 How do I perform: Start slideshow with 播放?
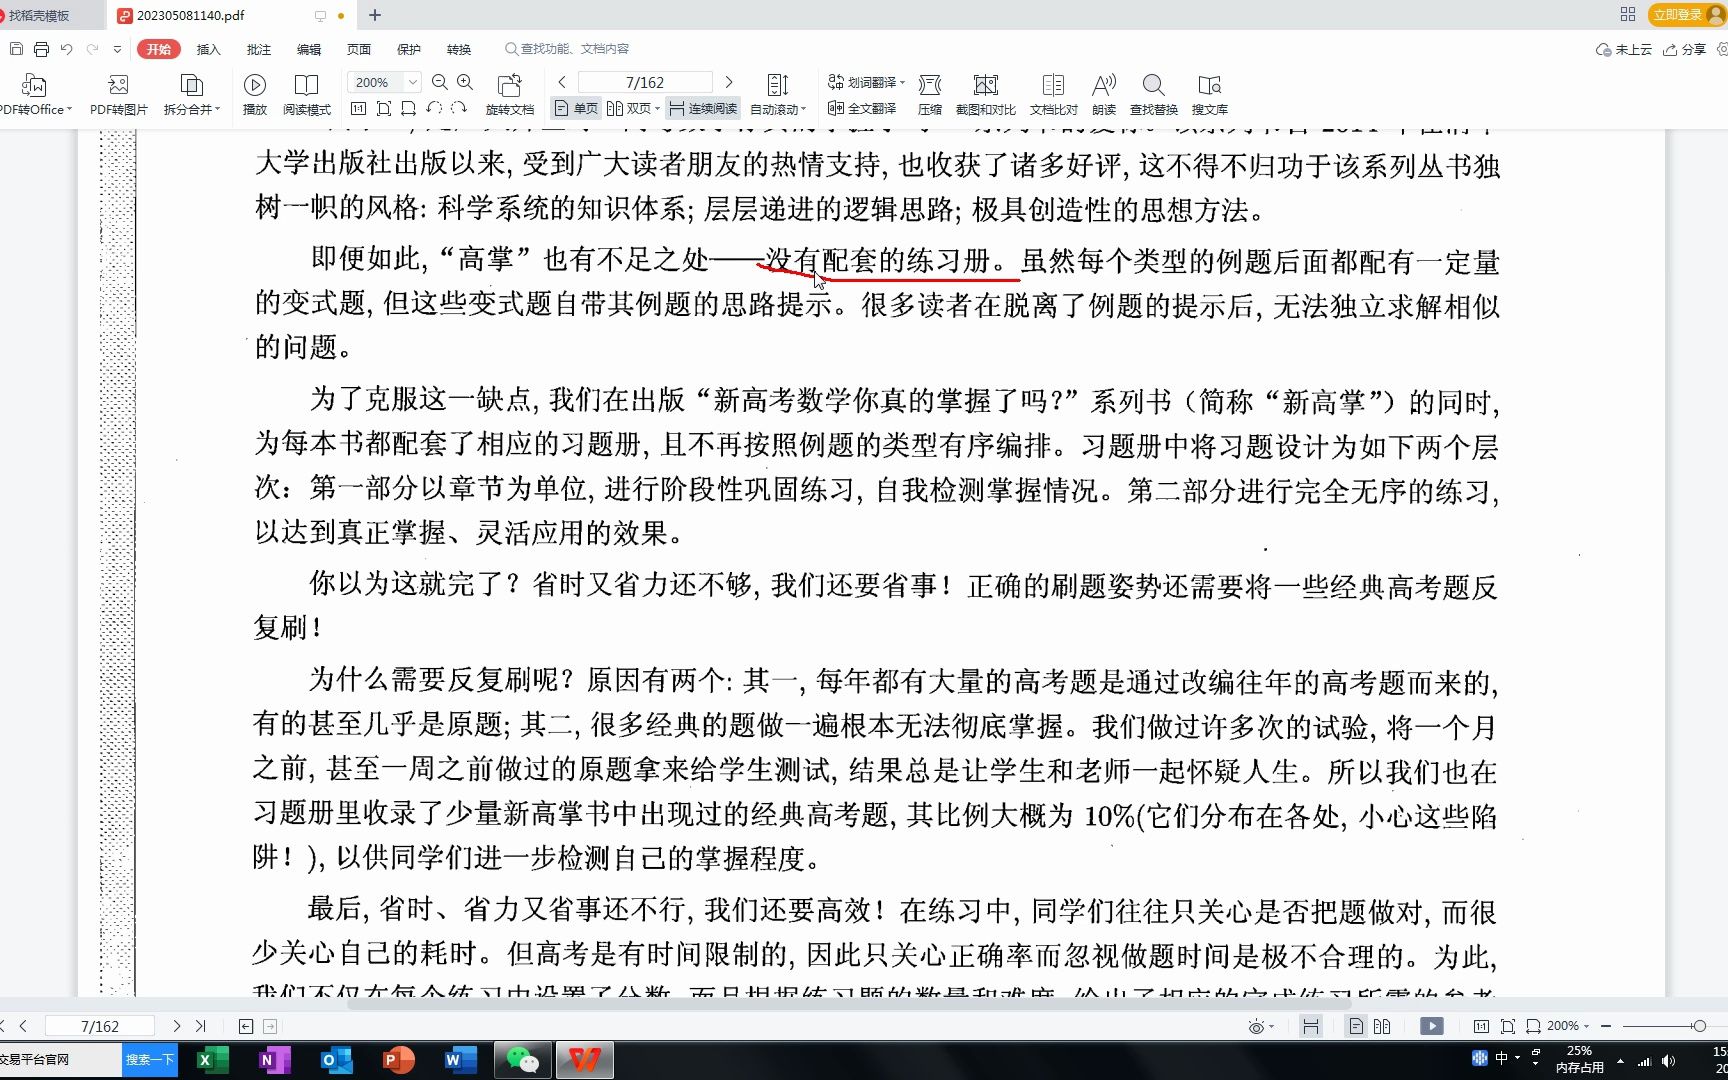[x=255, y=95]
